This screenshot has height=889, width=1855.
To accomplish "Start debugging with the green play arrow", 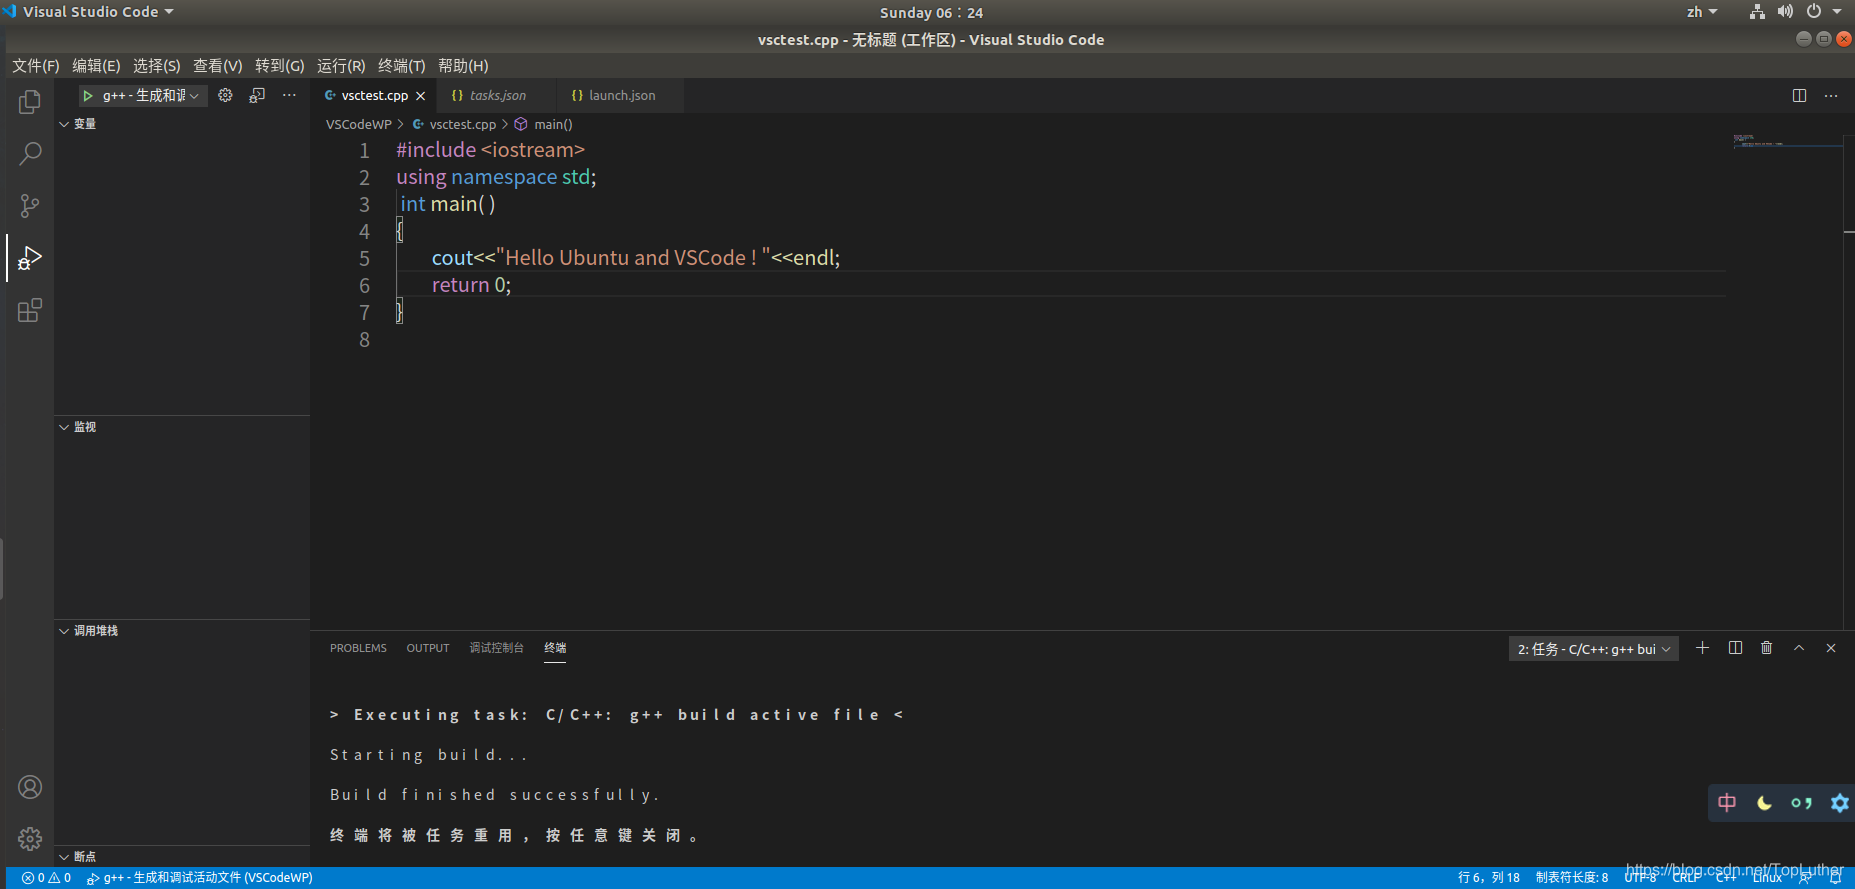I will click(x=88, y=95).
